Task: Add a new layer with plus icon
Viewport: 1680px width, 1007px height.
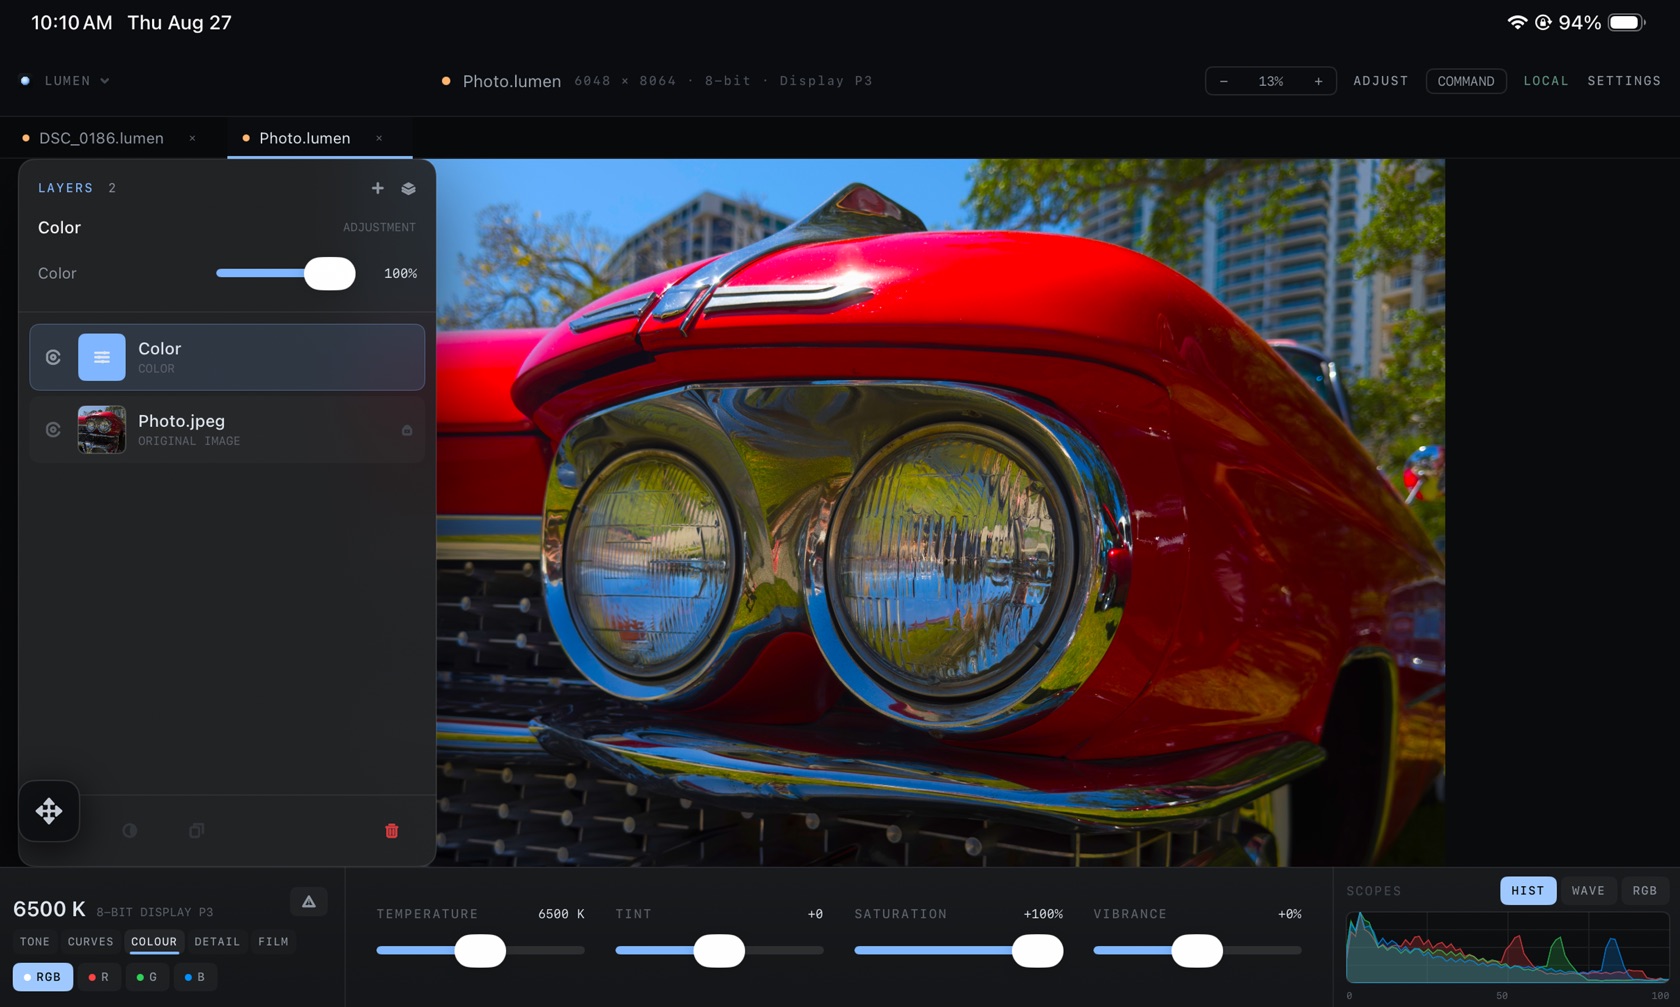Action: pyautogui.click(x=377, y=188)
